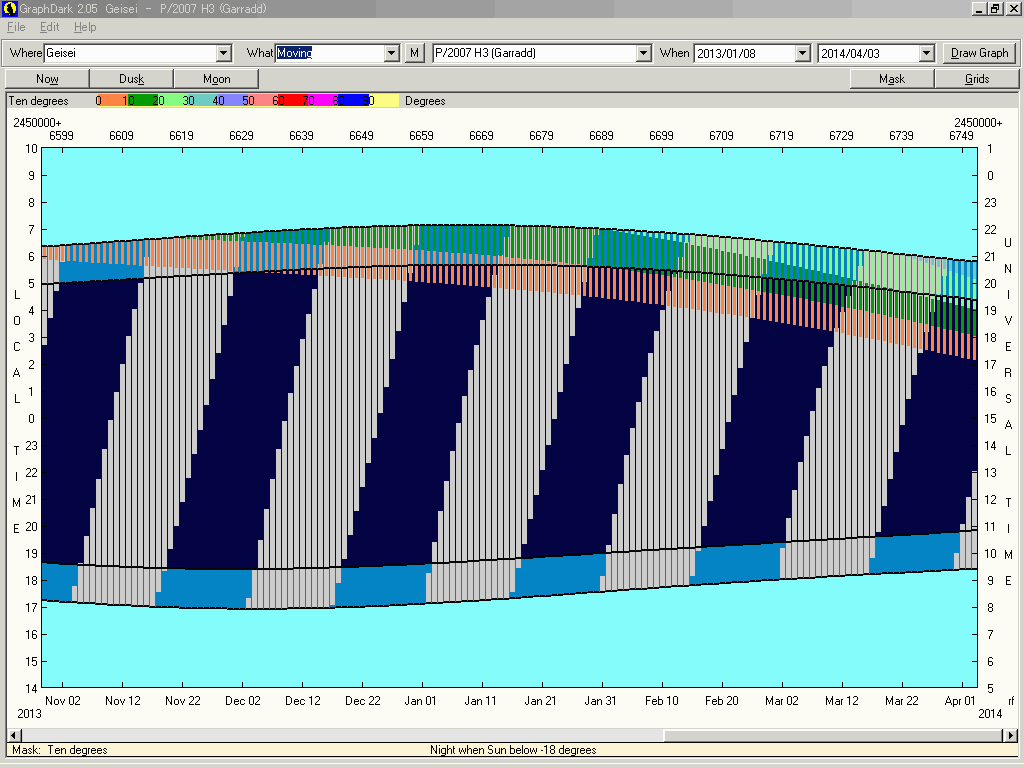The width and height of the screenshot is (1024, 768).
Task: Click the Julian day label "6749"
Action: [x=961, y=136]
